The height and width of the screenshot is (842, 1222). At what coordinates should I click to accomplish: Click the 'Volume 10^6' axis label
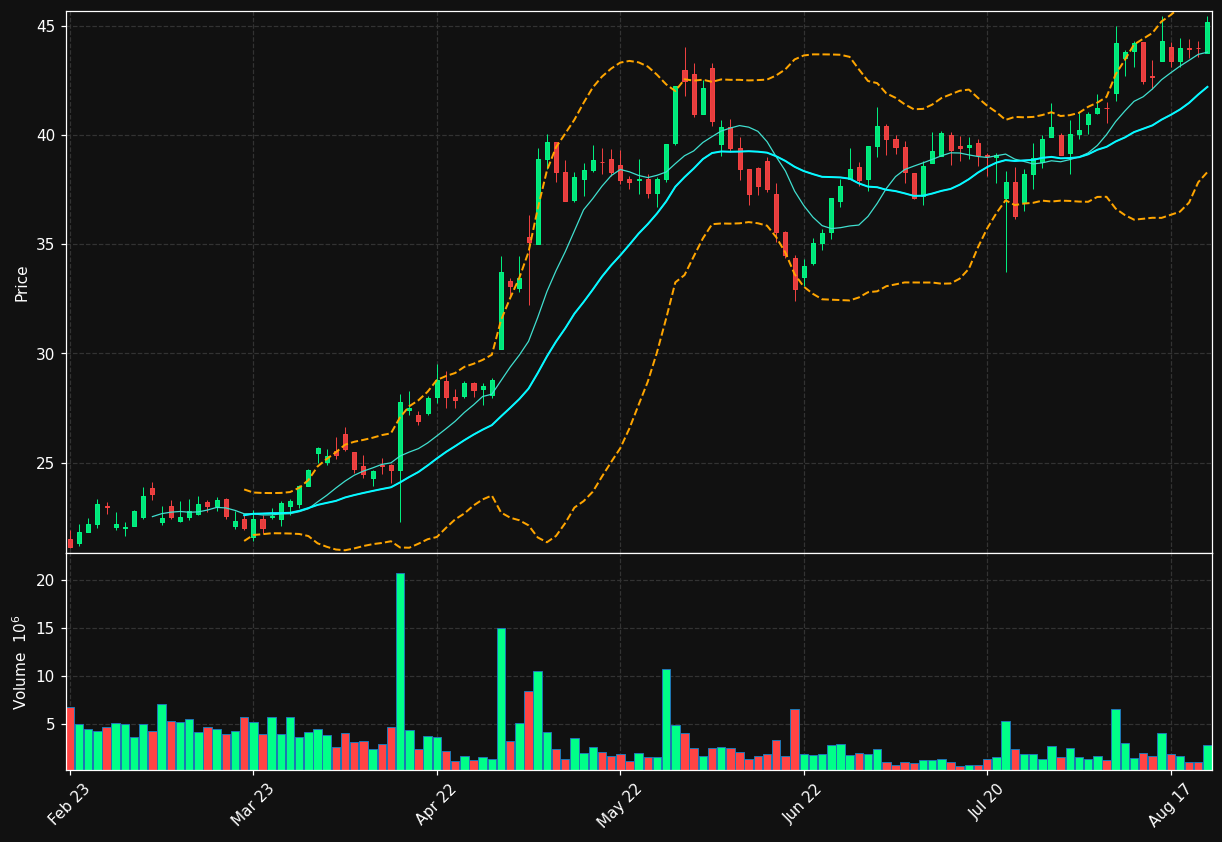click(20, 662)
